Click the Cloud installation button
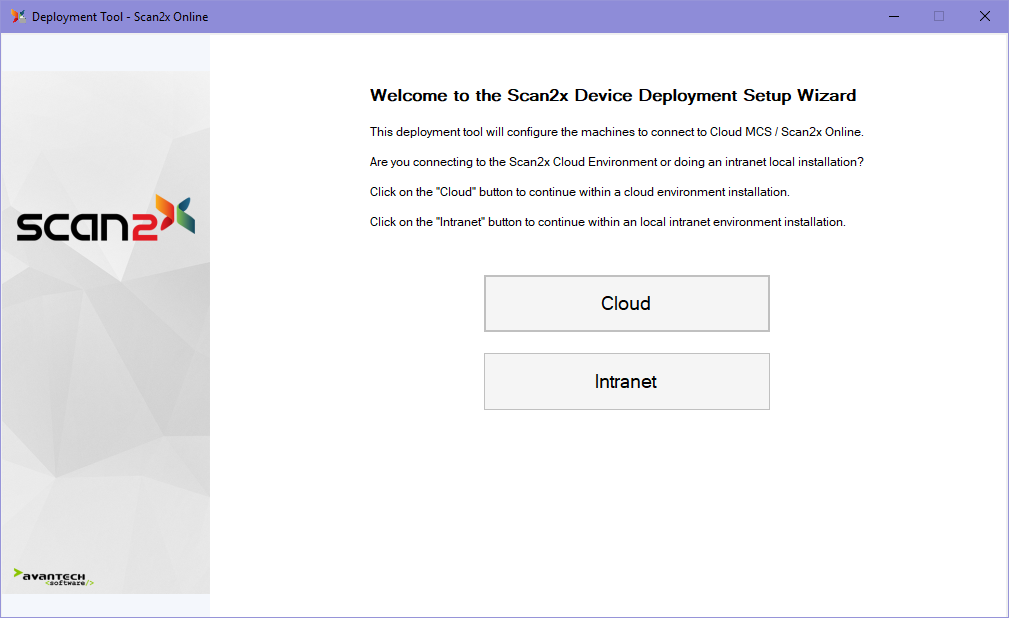The image size is (1009, 618). tap(626, 303)
